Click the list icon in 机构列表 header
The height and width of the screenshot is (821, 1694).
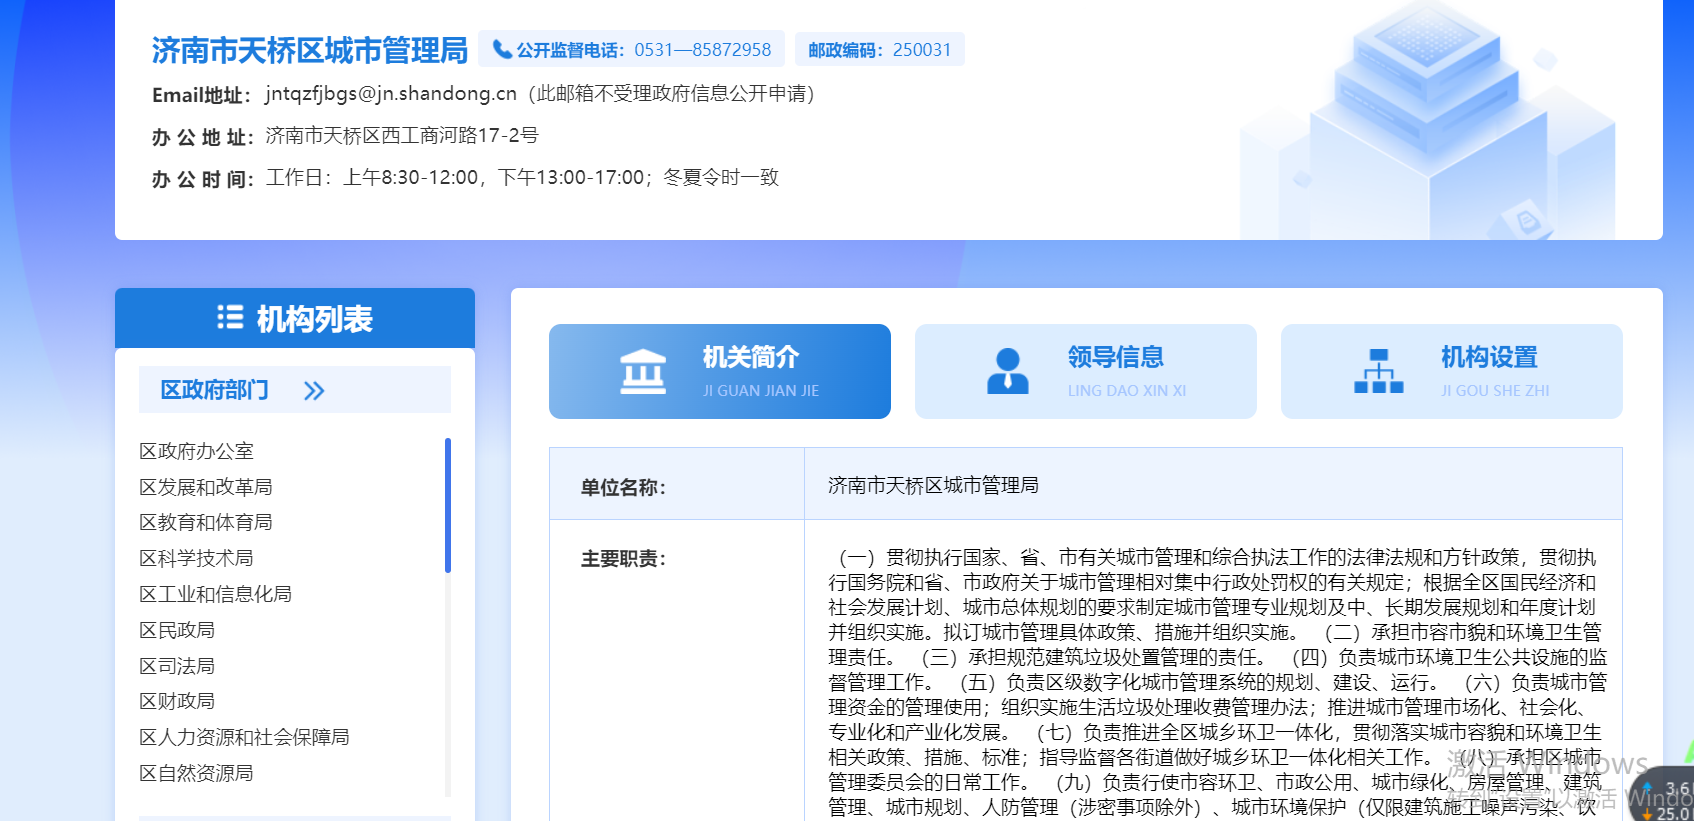[x=230, y=318]
